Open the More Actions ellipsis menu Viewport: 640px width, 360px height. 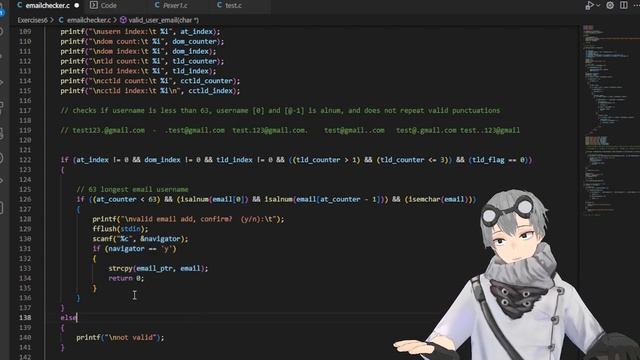coord(636,5)
